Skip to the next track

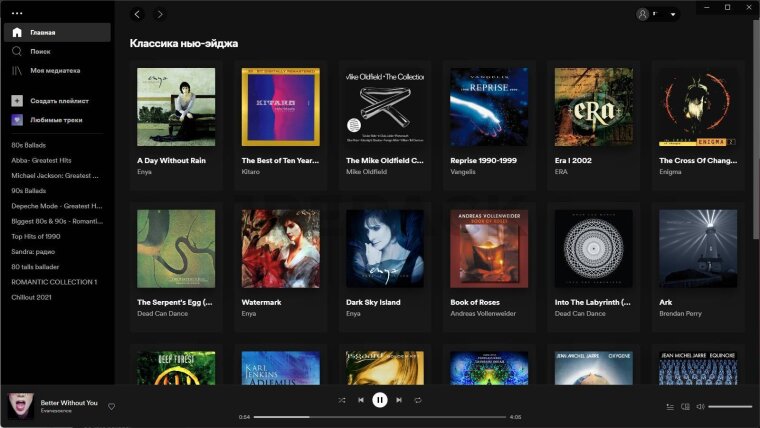399,400
